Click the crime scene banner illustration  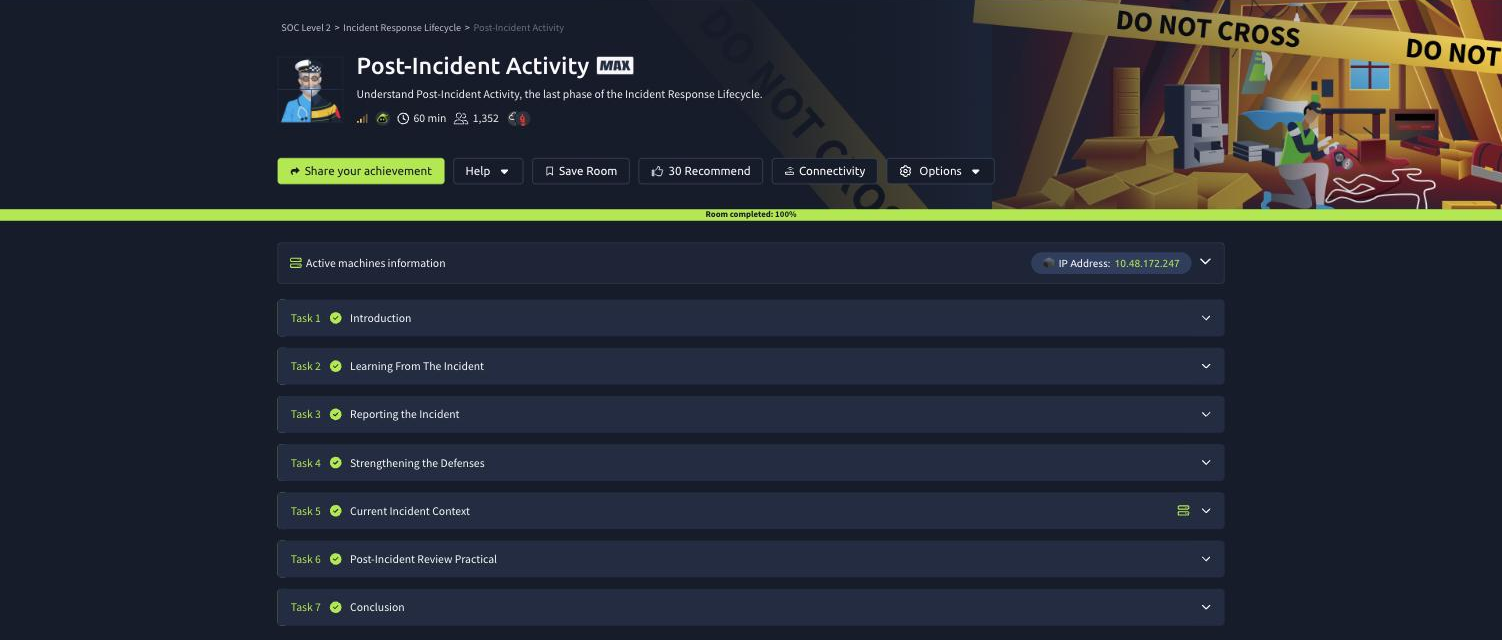[x=1246, y=104]
